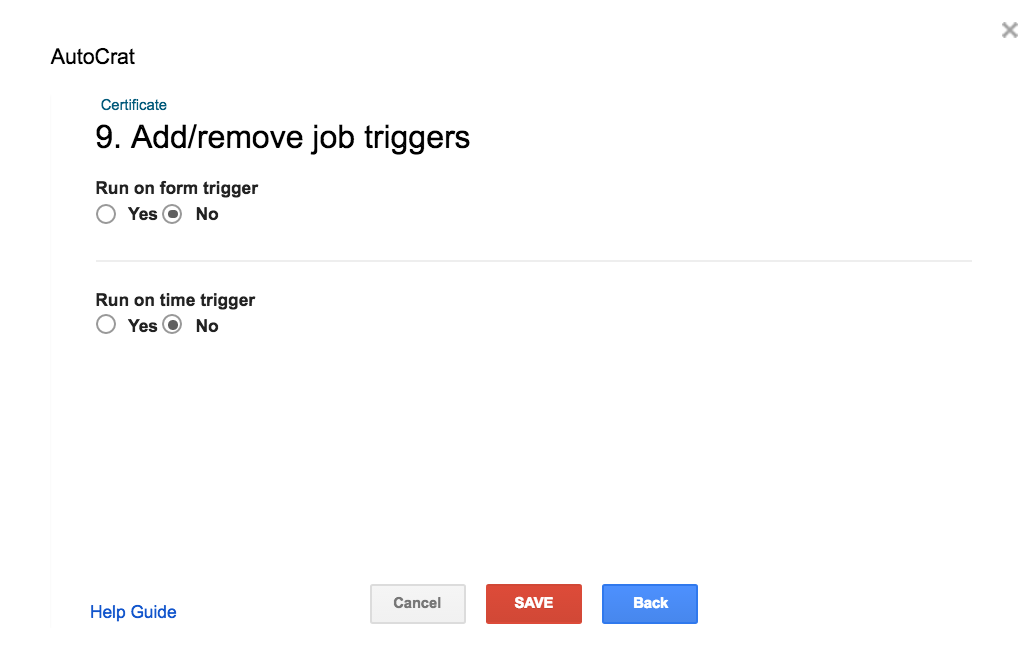Click the Cancel button

pyautogui.click(x=417, y=603)
